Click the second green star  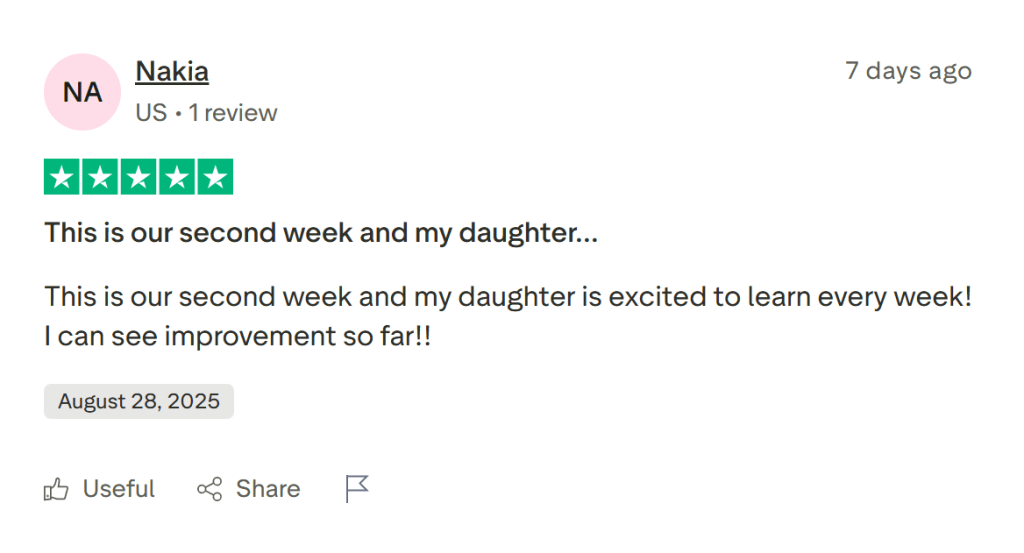[x=100, y=177]
